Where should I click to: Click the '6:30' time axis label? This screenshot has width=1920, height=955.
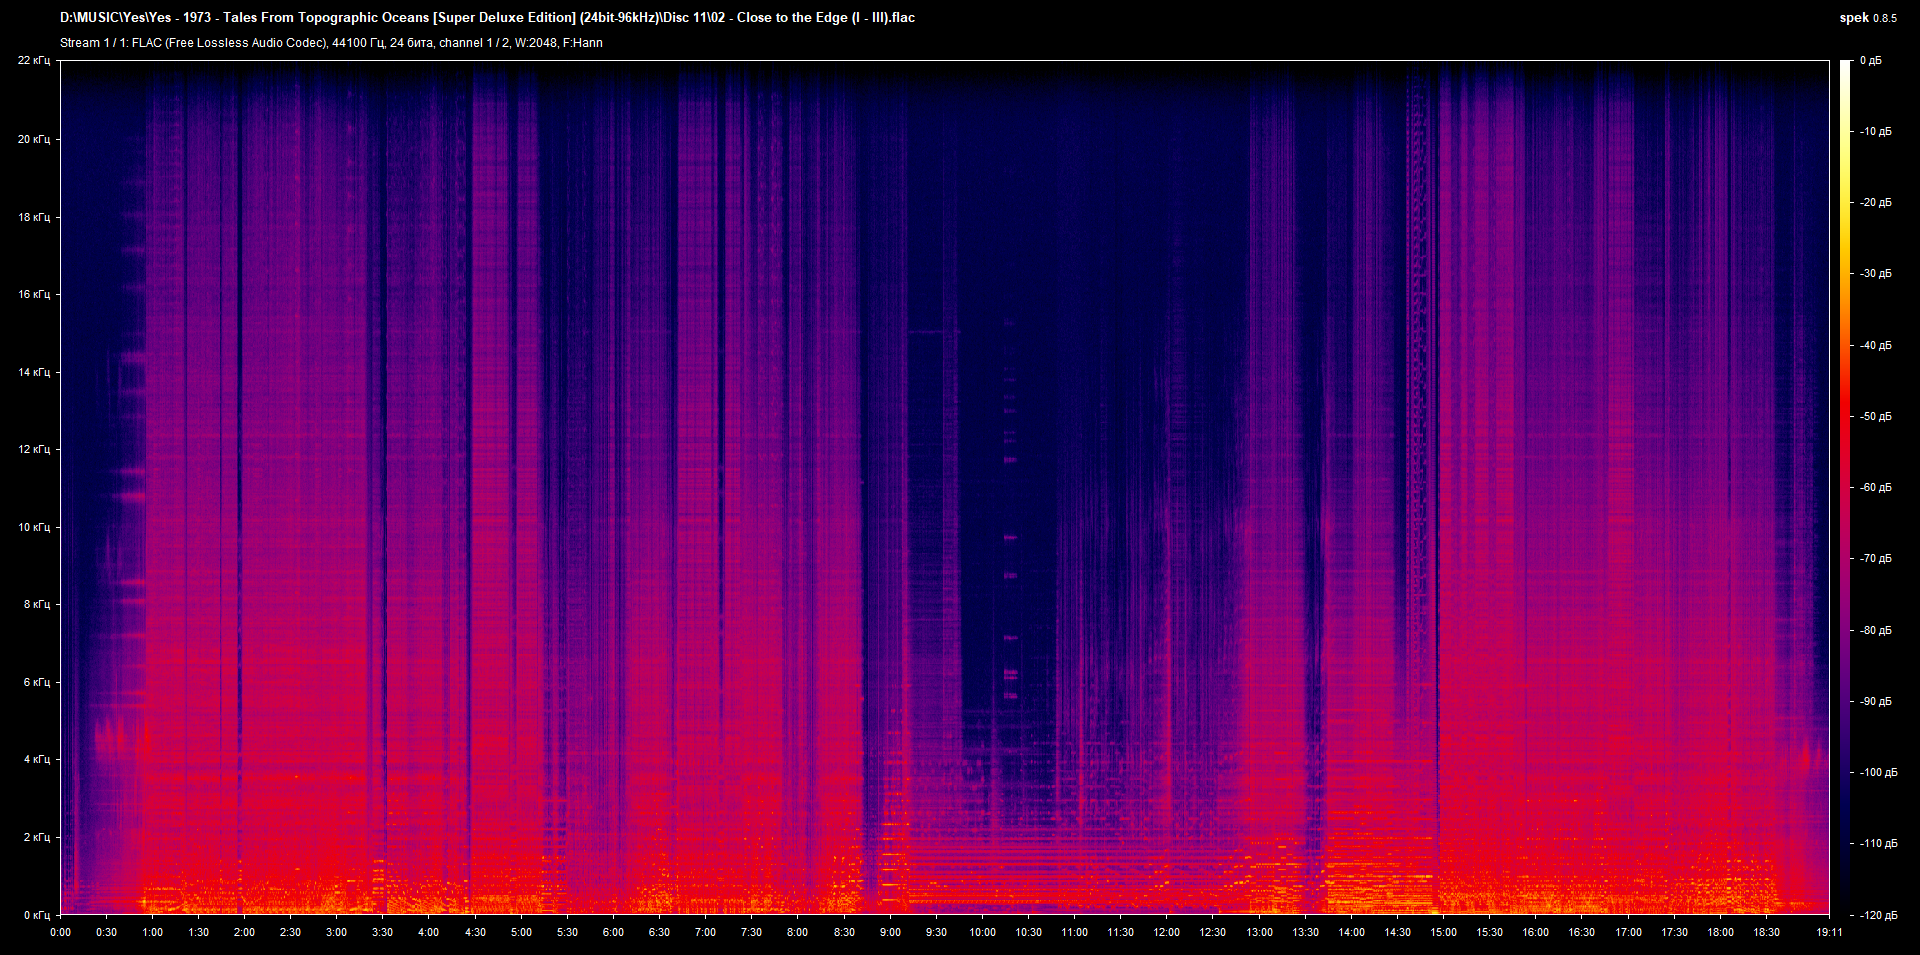click(659, 932)
